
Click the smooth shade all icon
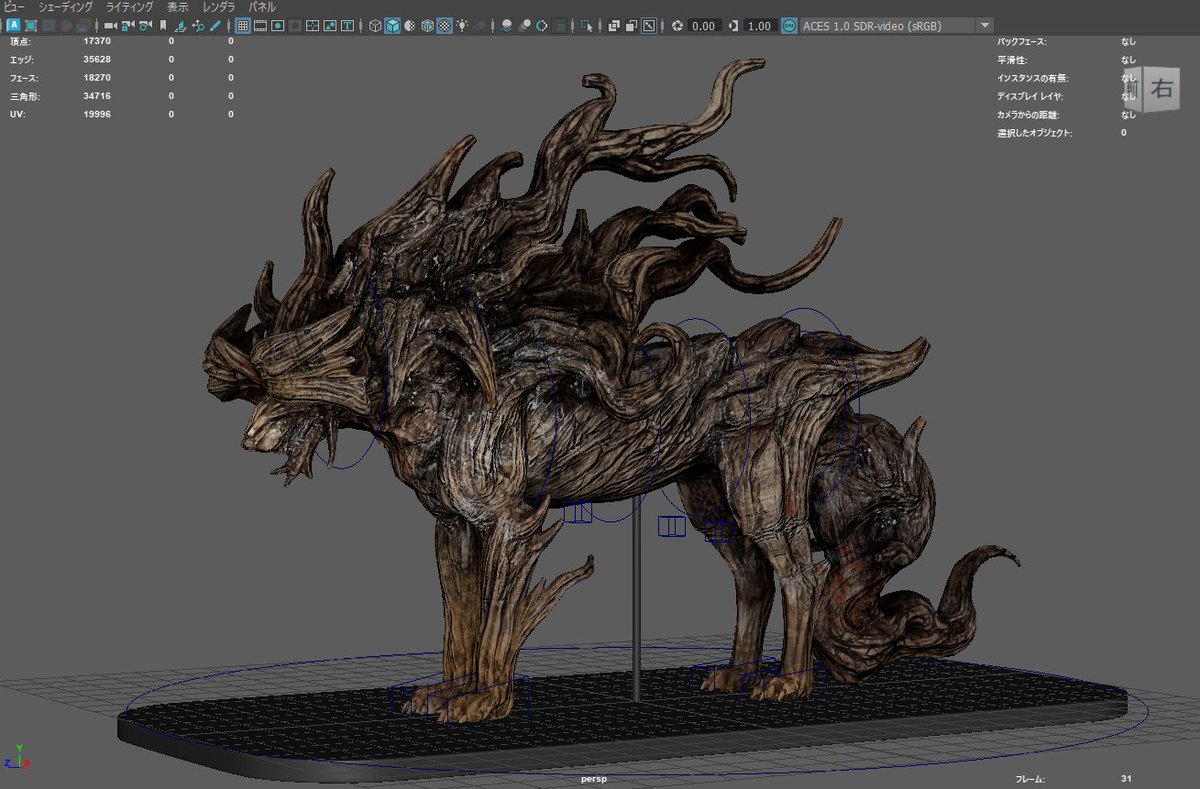392,25
